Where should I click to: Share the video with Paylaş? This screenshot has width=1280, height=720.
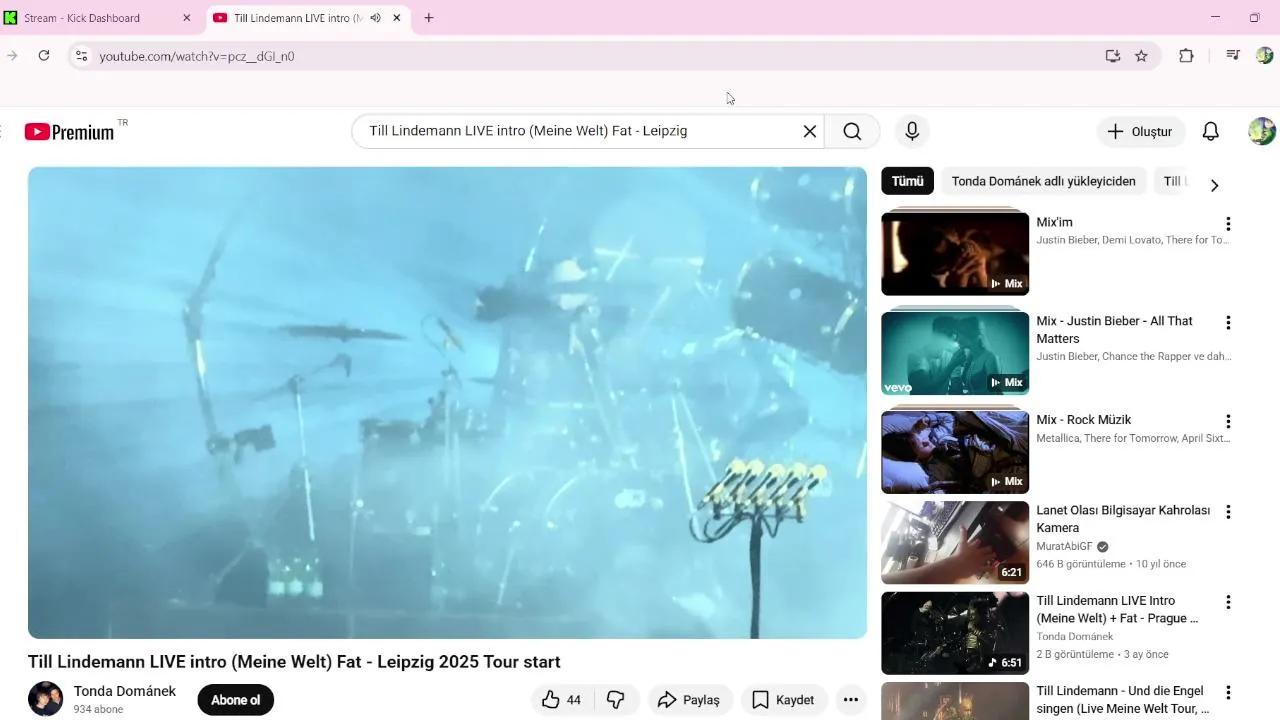click(x=690, y=700)
